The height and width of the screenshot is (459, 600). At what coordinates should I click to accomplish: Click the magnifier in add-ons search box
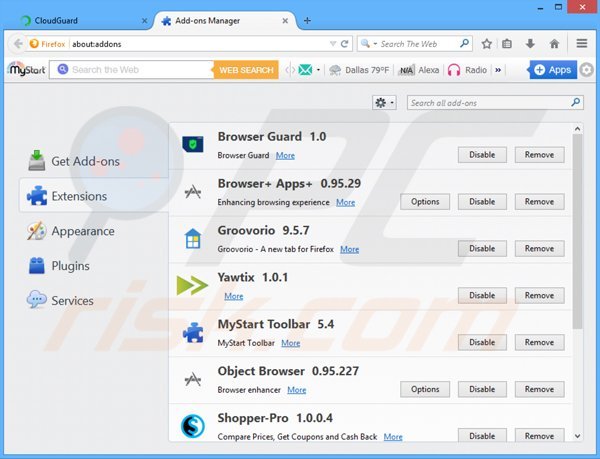pyautogui.click(x=576, y=103)
